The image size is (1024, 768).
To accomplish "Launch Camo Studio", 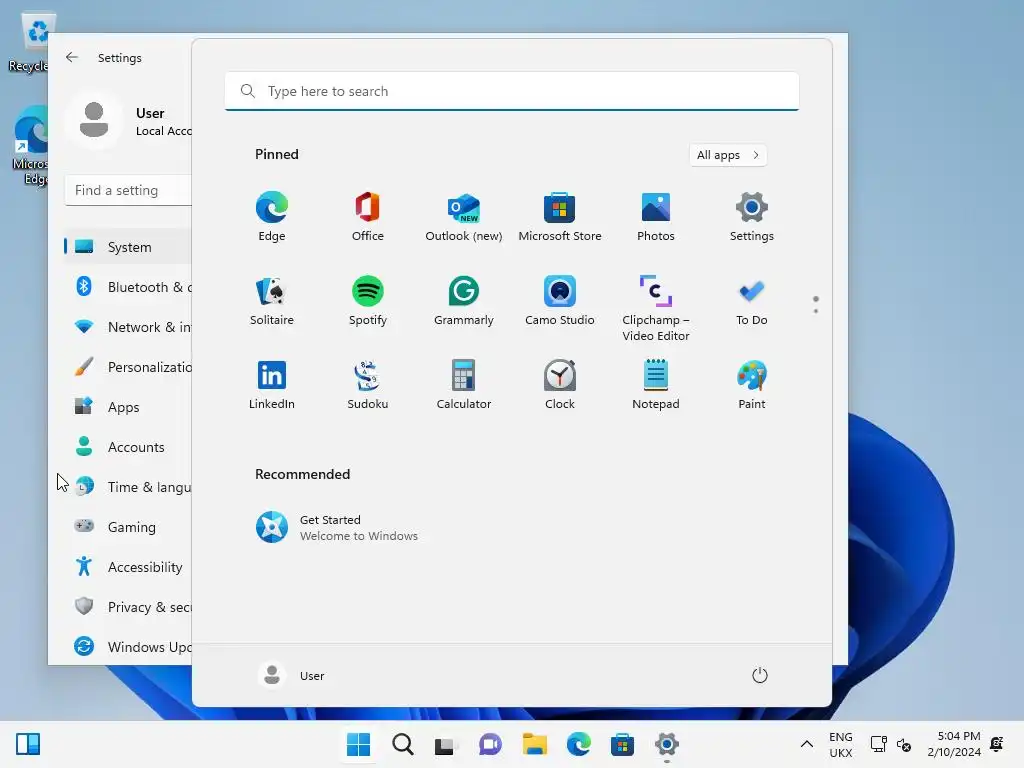I will (560, 301).
